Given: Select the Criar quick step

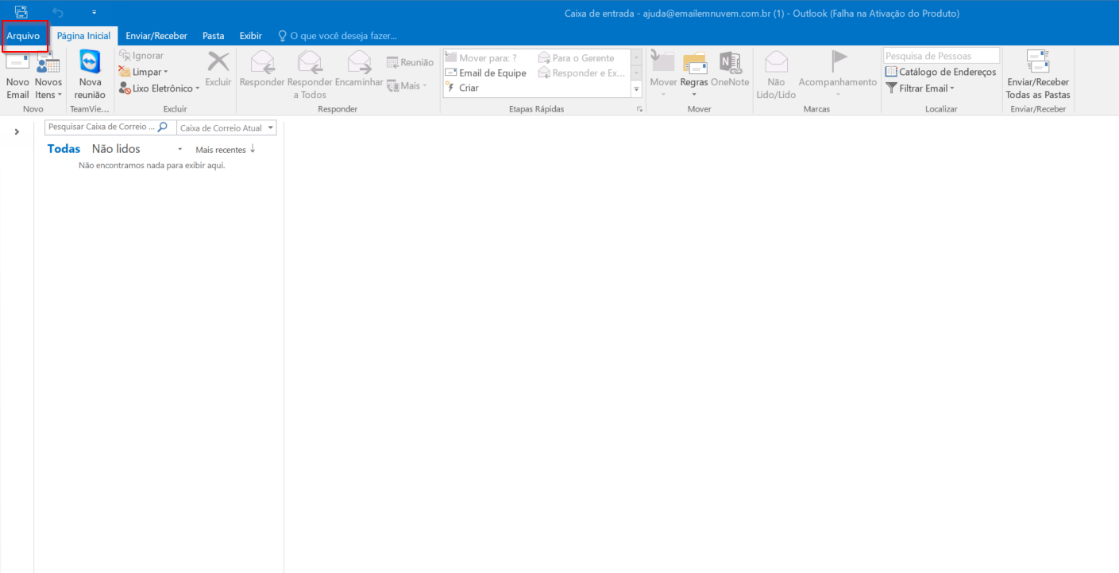Looking at the screenshot, I should tap(468, 88).
